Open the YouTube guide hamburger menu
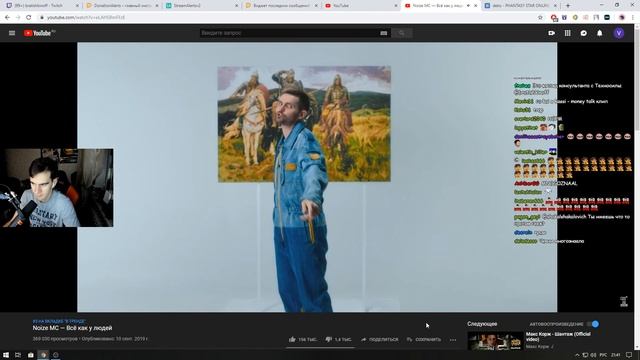 tap(12, 33)
